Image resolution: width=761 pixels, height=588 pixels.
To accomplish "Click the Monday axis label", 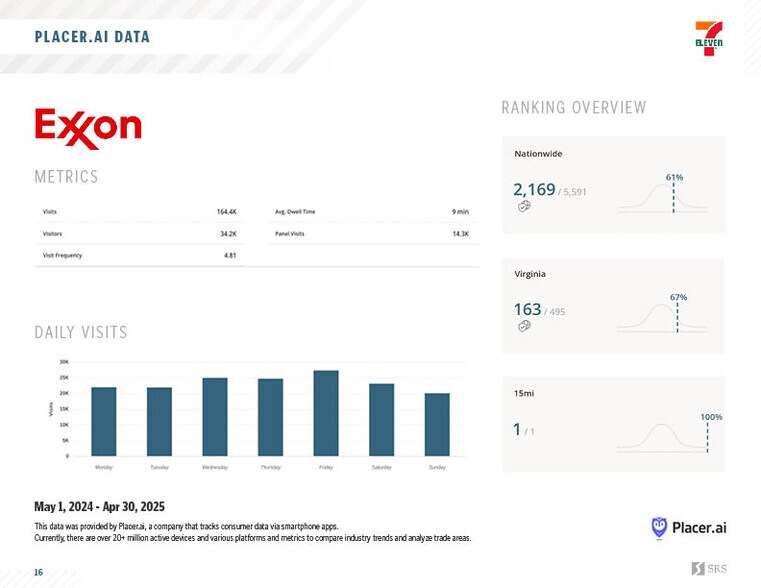I will (104, 467).
